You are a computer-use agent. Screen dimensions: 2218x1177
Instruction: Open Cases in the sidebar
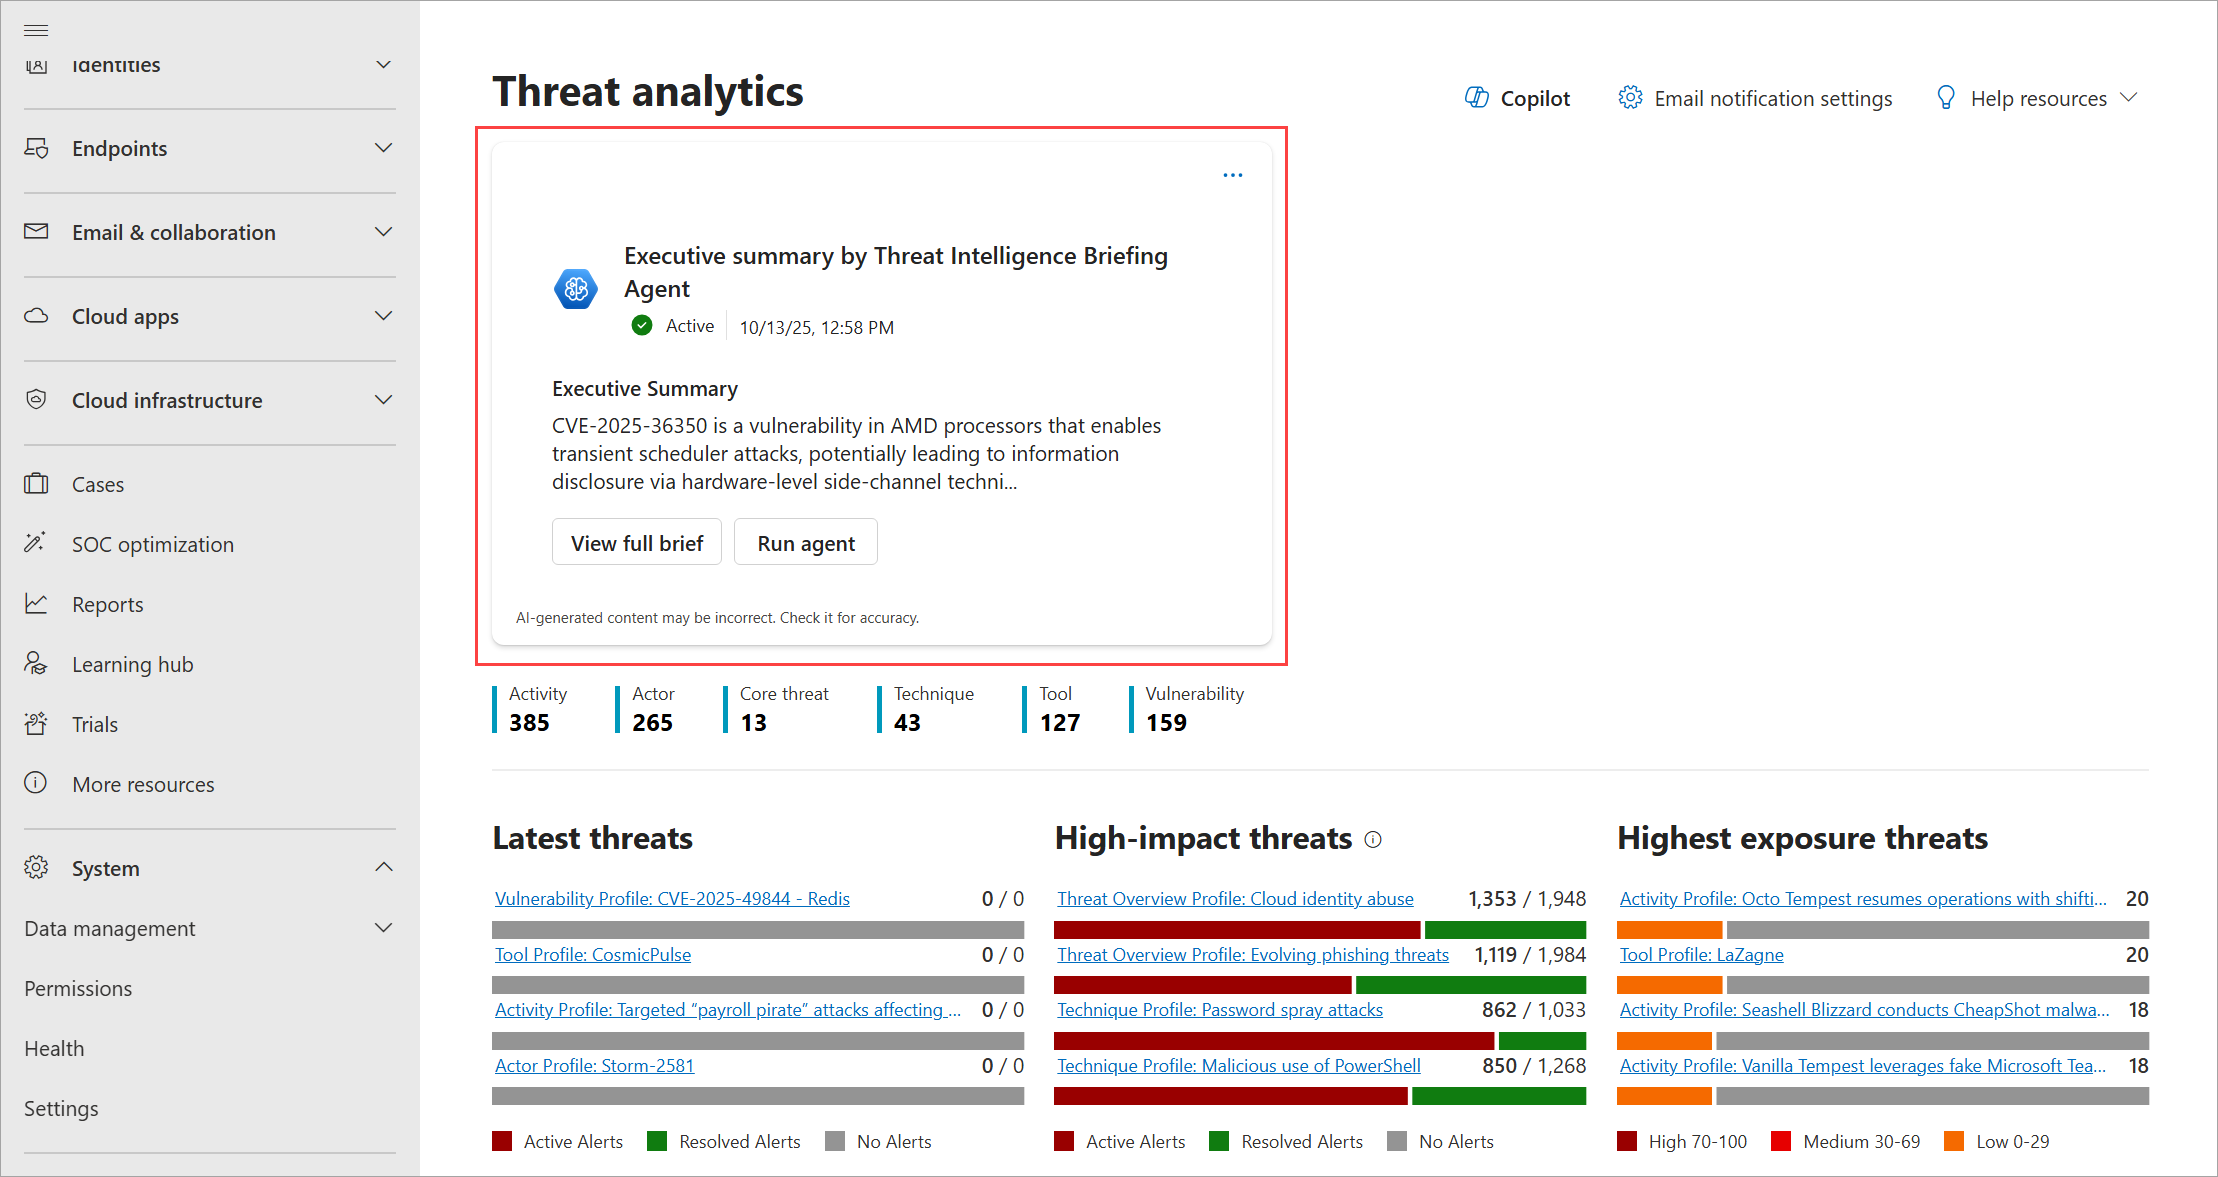pyautogui.click(x=98, y=484)
